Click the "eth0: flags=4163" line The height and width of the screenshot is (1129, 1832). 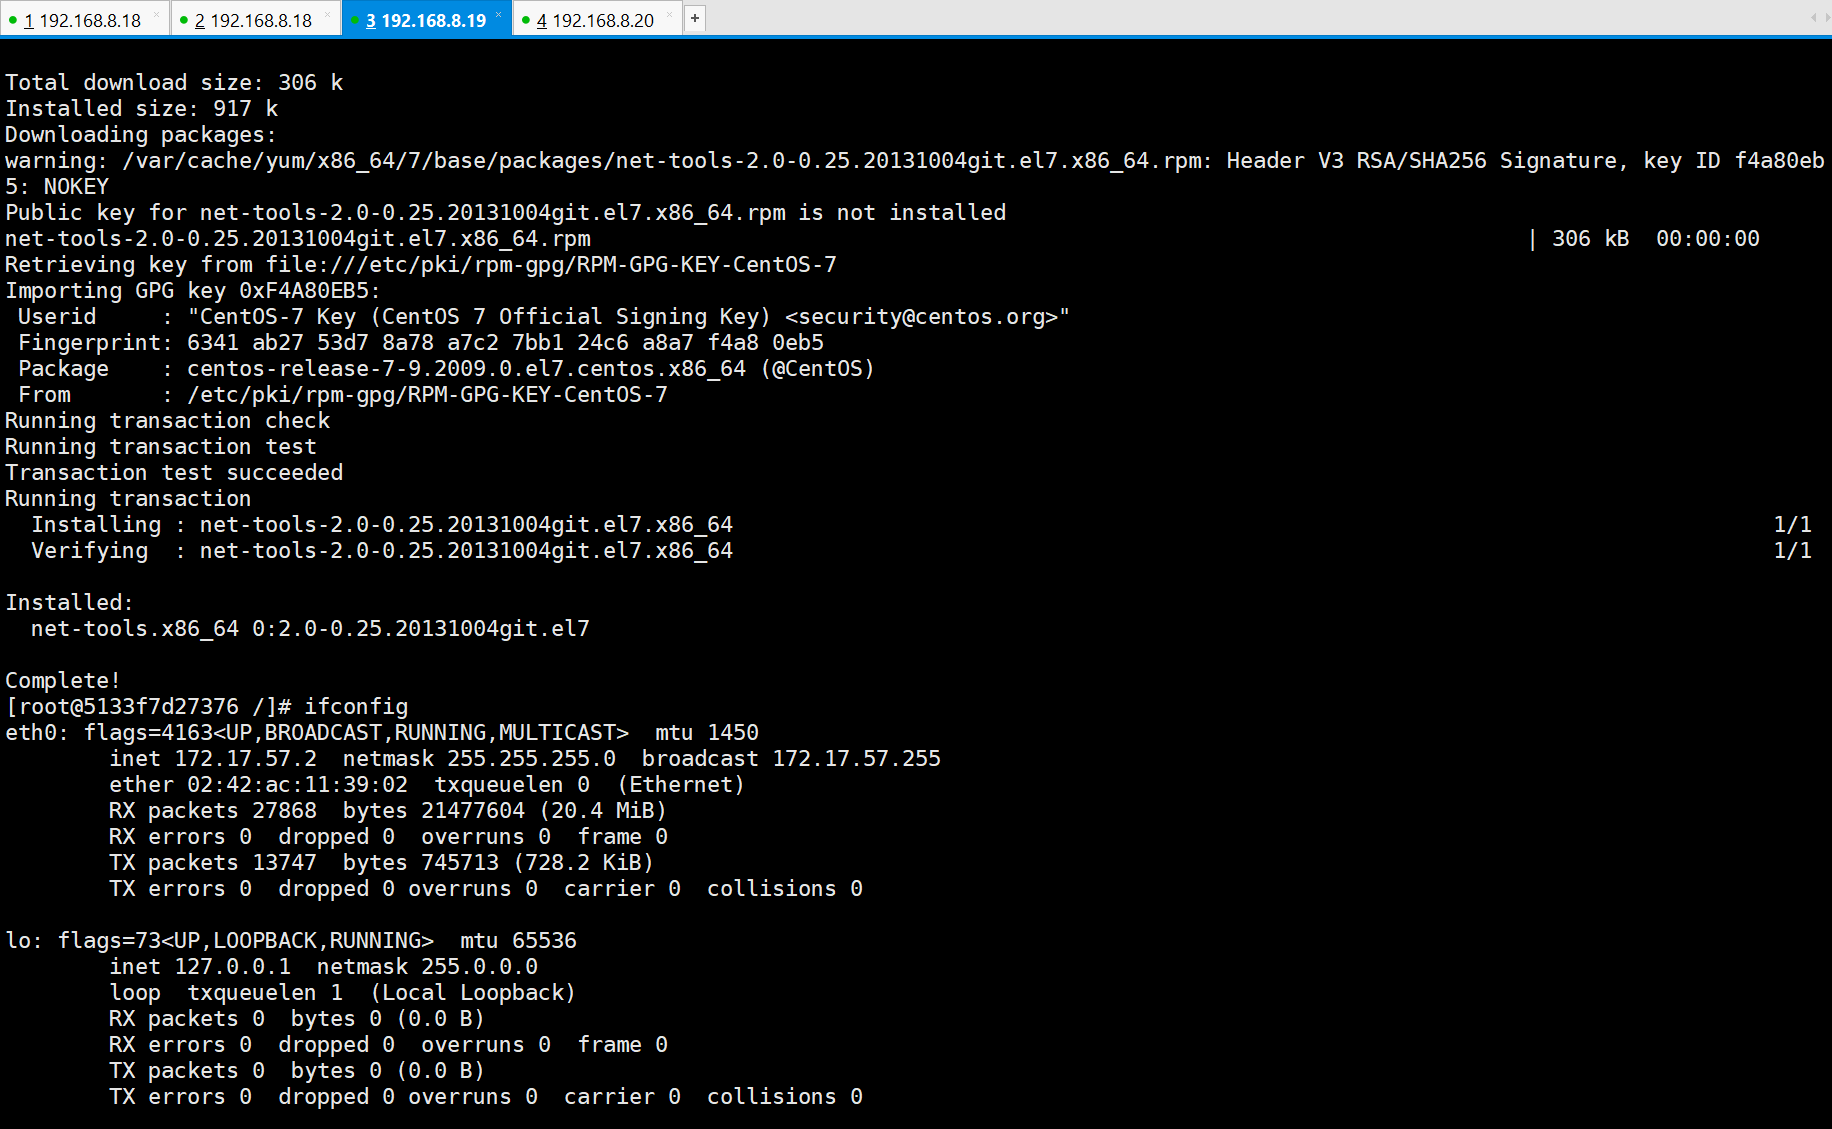[x=382, y=733]
